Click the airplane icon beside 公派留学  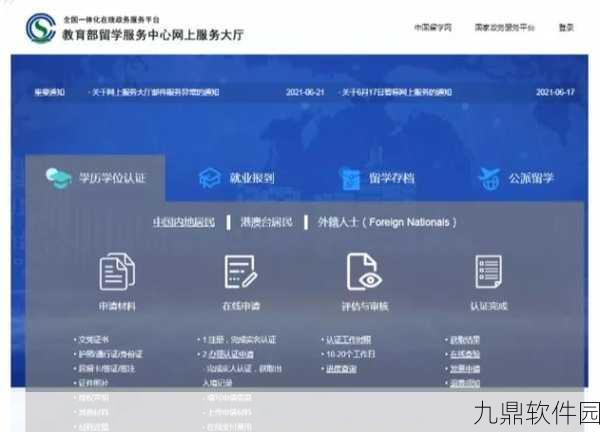tap(489, 179)
